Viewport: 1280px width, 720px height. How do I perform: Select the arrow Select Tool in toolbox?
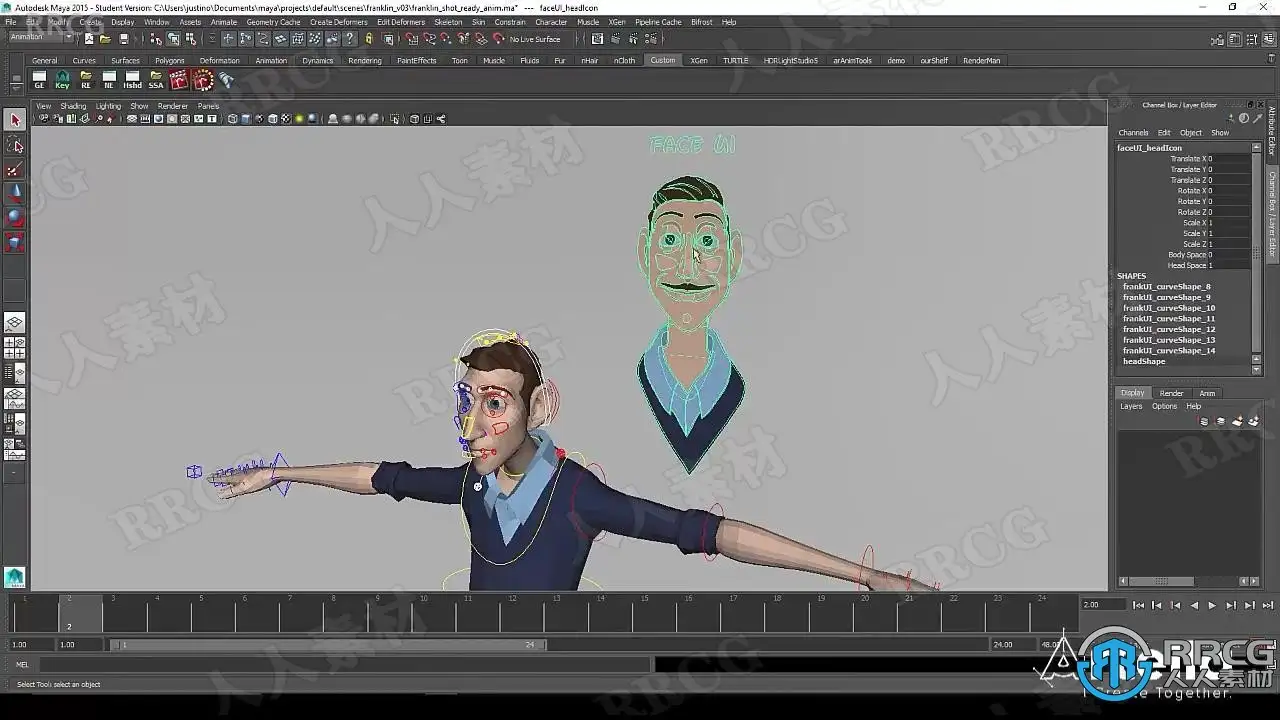[x=14, y=120]
